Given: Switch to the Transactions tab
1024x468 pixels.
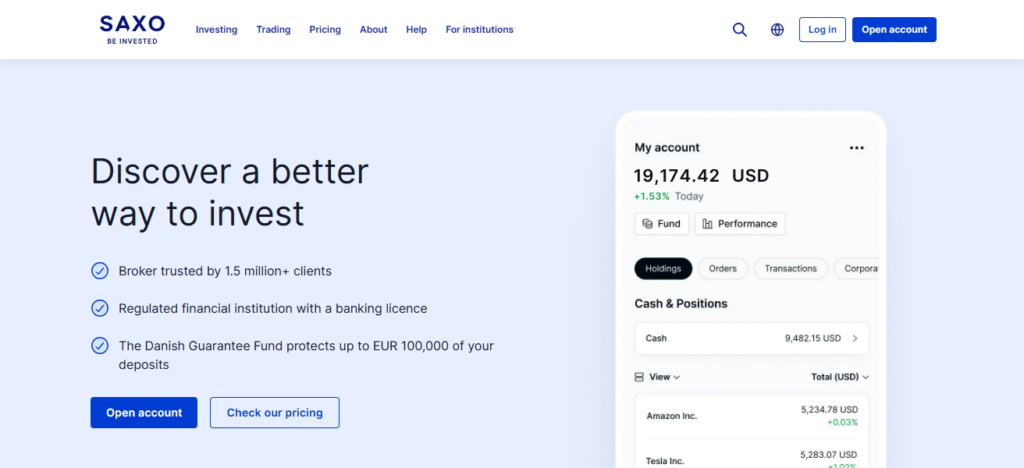Looking at the screenshot, I should [790, 268].
